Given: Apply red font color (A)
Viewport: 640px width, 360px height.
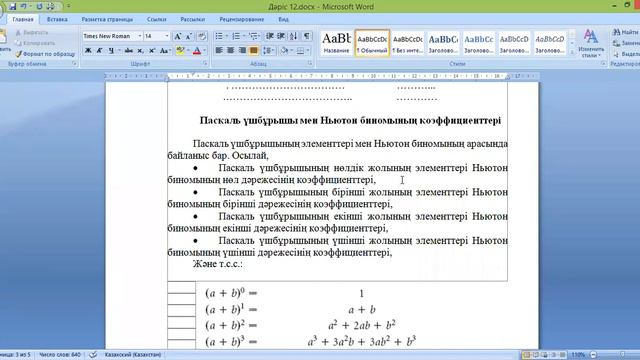Looking at the screenshot, I should click(197, 51).
